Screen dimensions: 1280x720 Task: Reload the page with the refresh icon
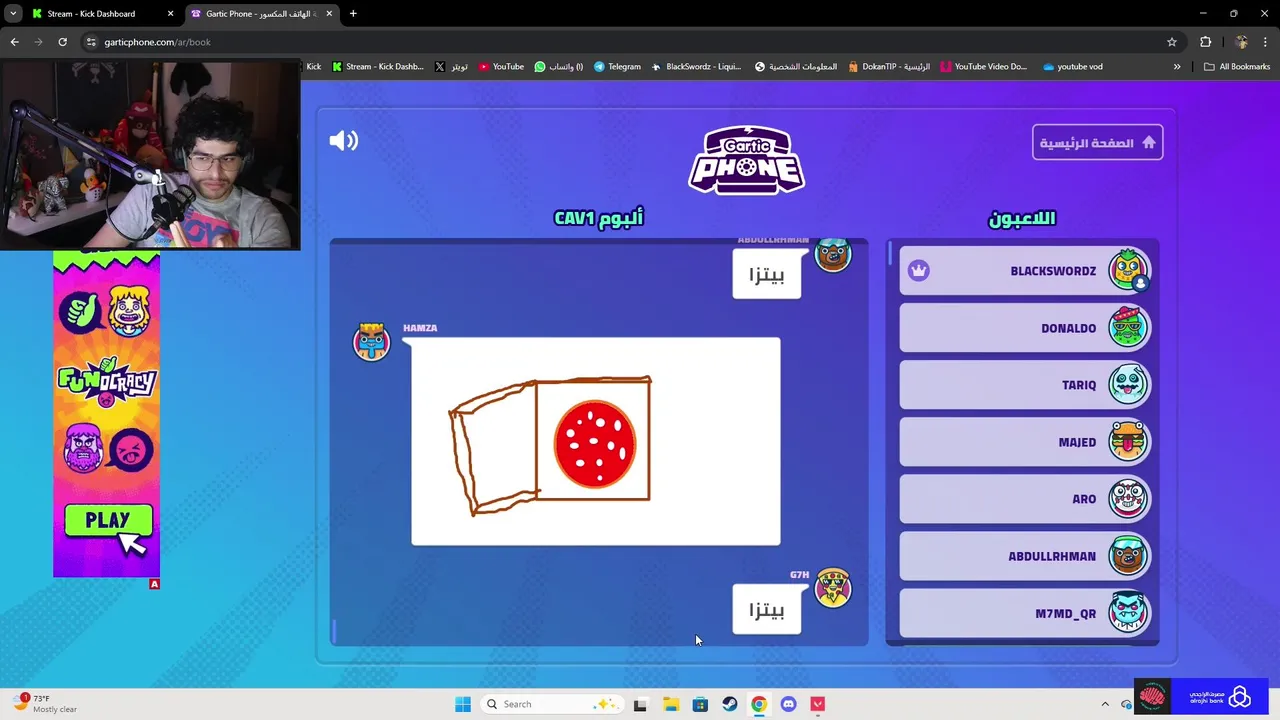(62, 42)
